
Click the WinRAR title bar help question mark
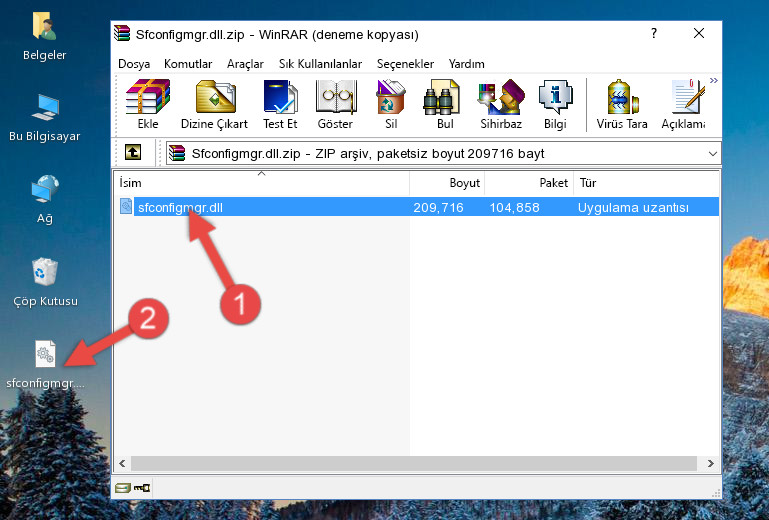click(x=654, y=33)
